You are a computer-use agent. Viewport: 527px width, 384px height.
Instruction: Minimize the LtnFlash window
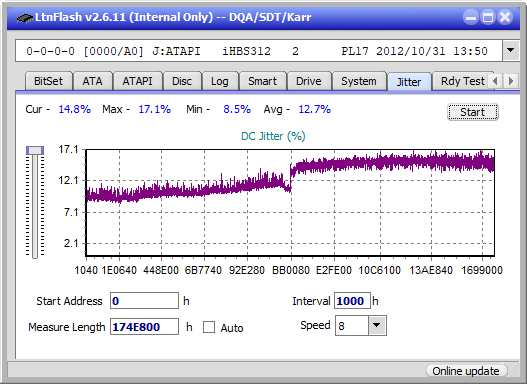coord(471,17)
